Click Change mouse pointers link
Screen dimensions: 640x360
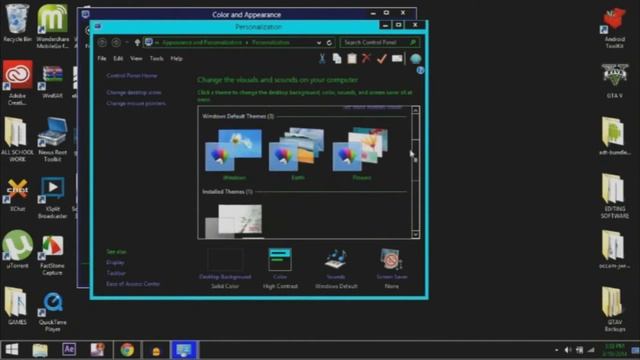point(136,104)
